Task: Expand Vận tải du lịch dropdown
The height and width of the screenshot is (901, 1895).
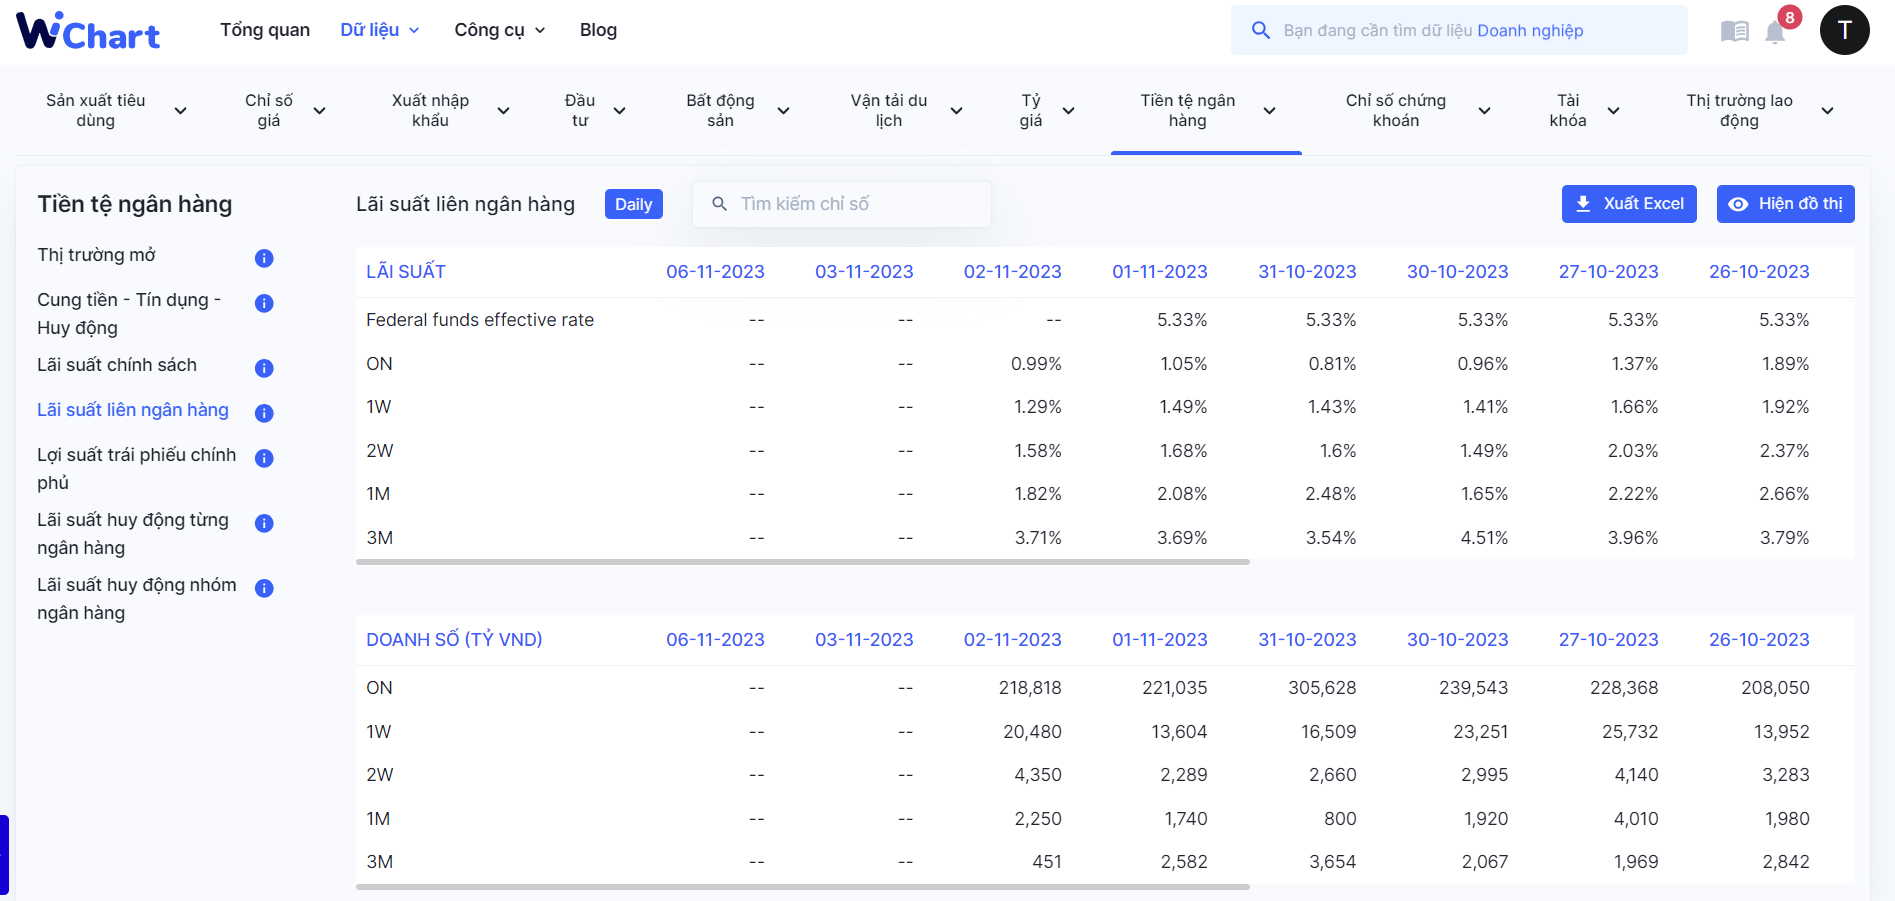Action: coord(956,111)
